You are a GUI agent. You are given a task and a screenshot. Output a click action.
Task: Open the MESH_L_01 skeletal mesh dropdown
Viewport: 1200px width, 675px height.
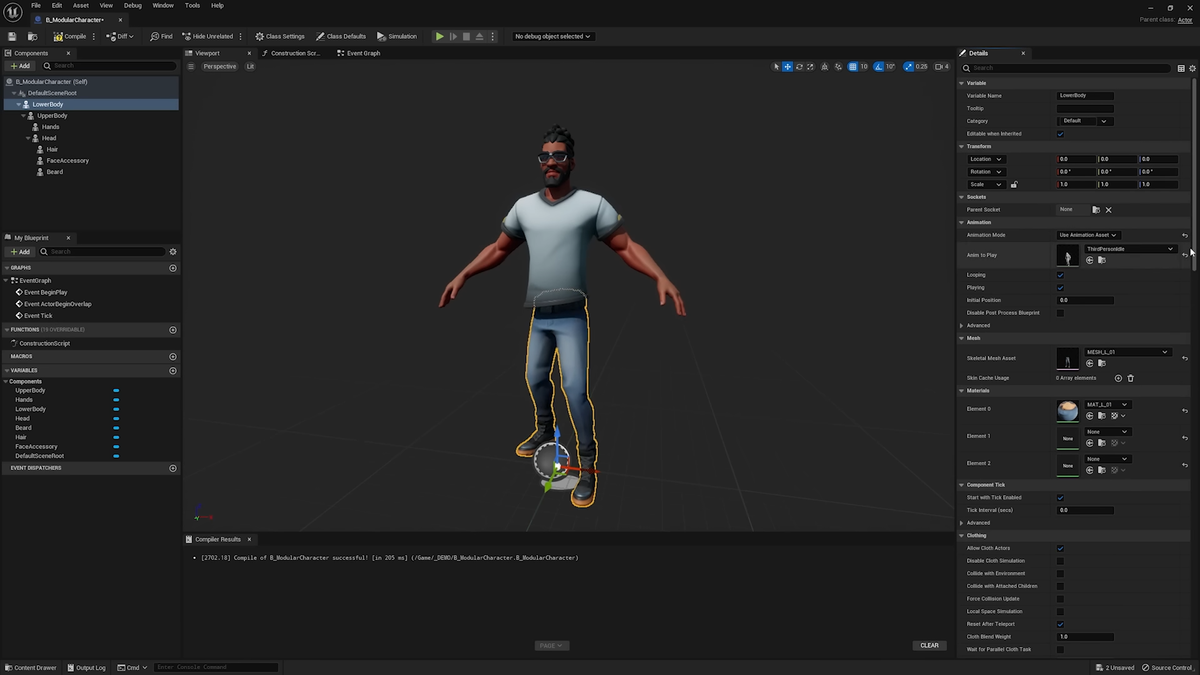(x=1127, y=352)
